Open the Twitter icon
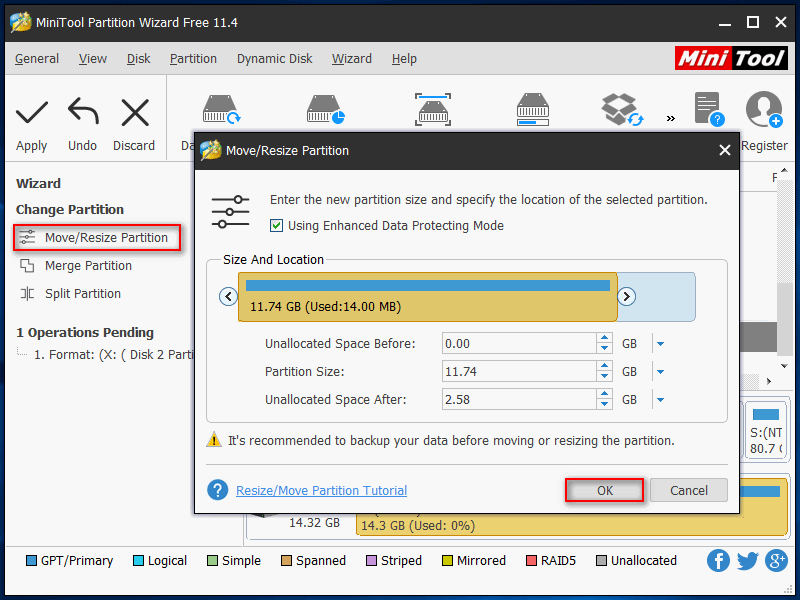800x600 pixels. (x=747, y=561)
